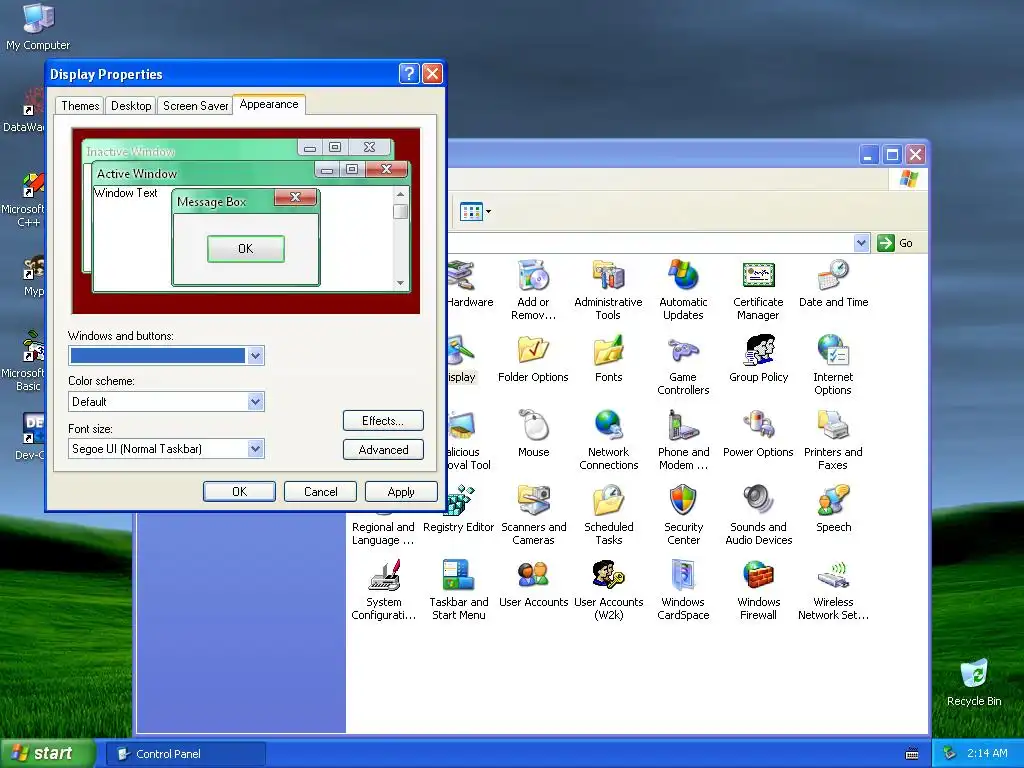Open Scheduled Tasks icon
1024x768 pixels.
click(x=609, y=515)
